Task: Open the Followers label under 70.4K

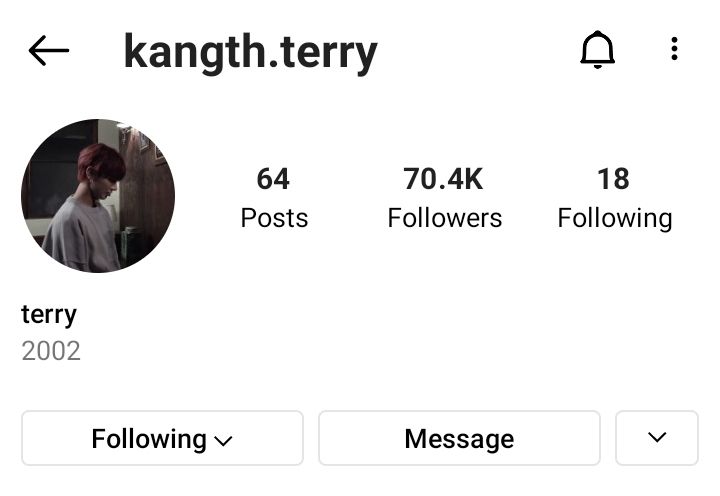Action: [444, 218]
